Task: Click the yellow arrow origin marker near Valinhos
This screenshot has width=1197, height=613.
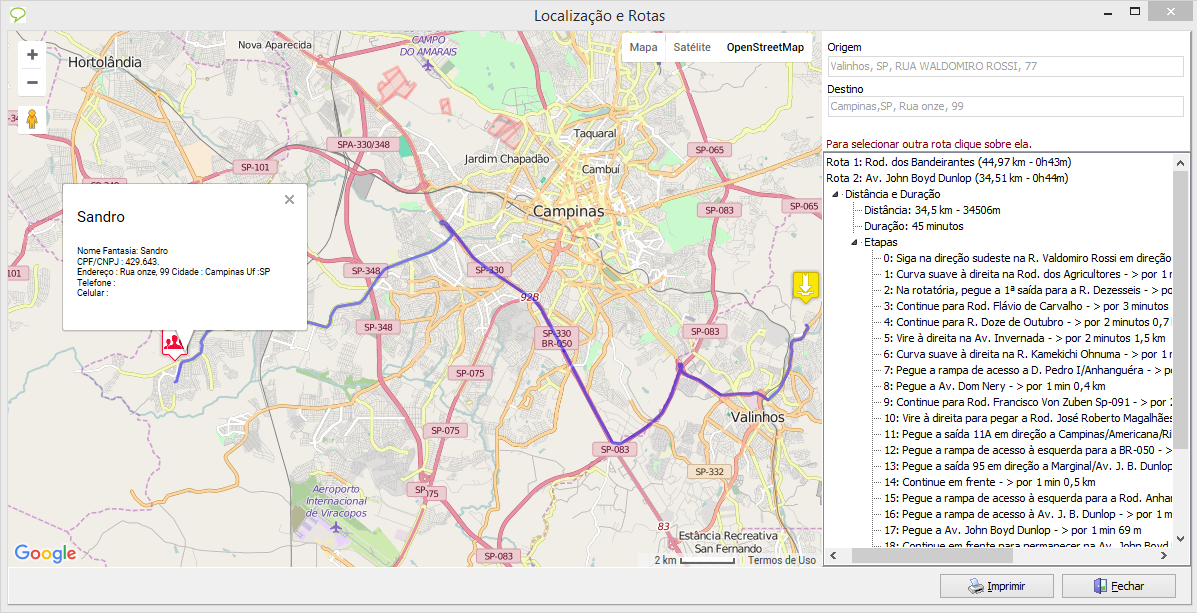Action: pyautogui.click(x=805, y=285)
